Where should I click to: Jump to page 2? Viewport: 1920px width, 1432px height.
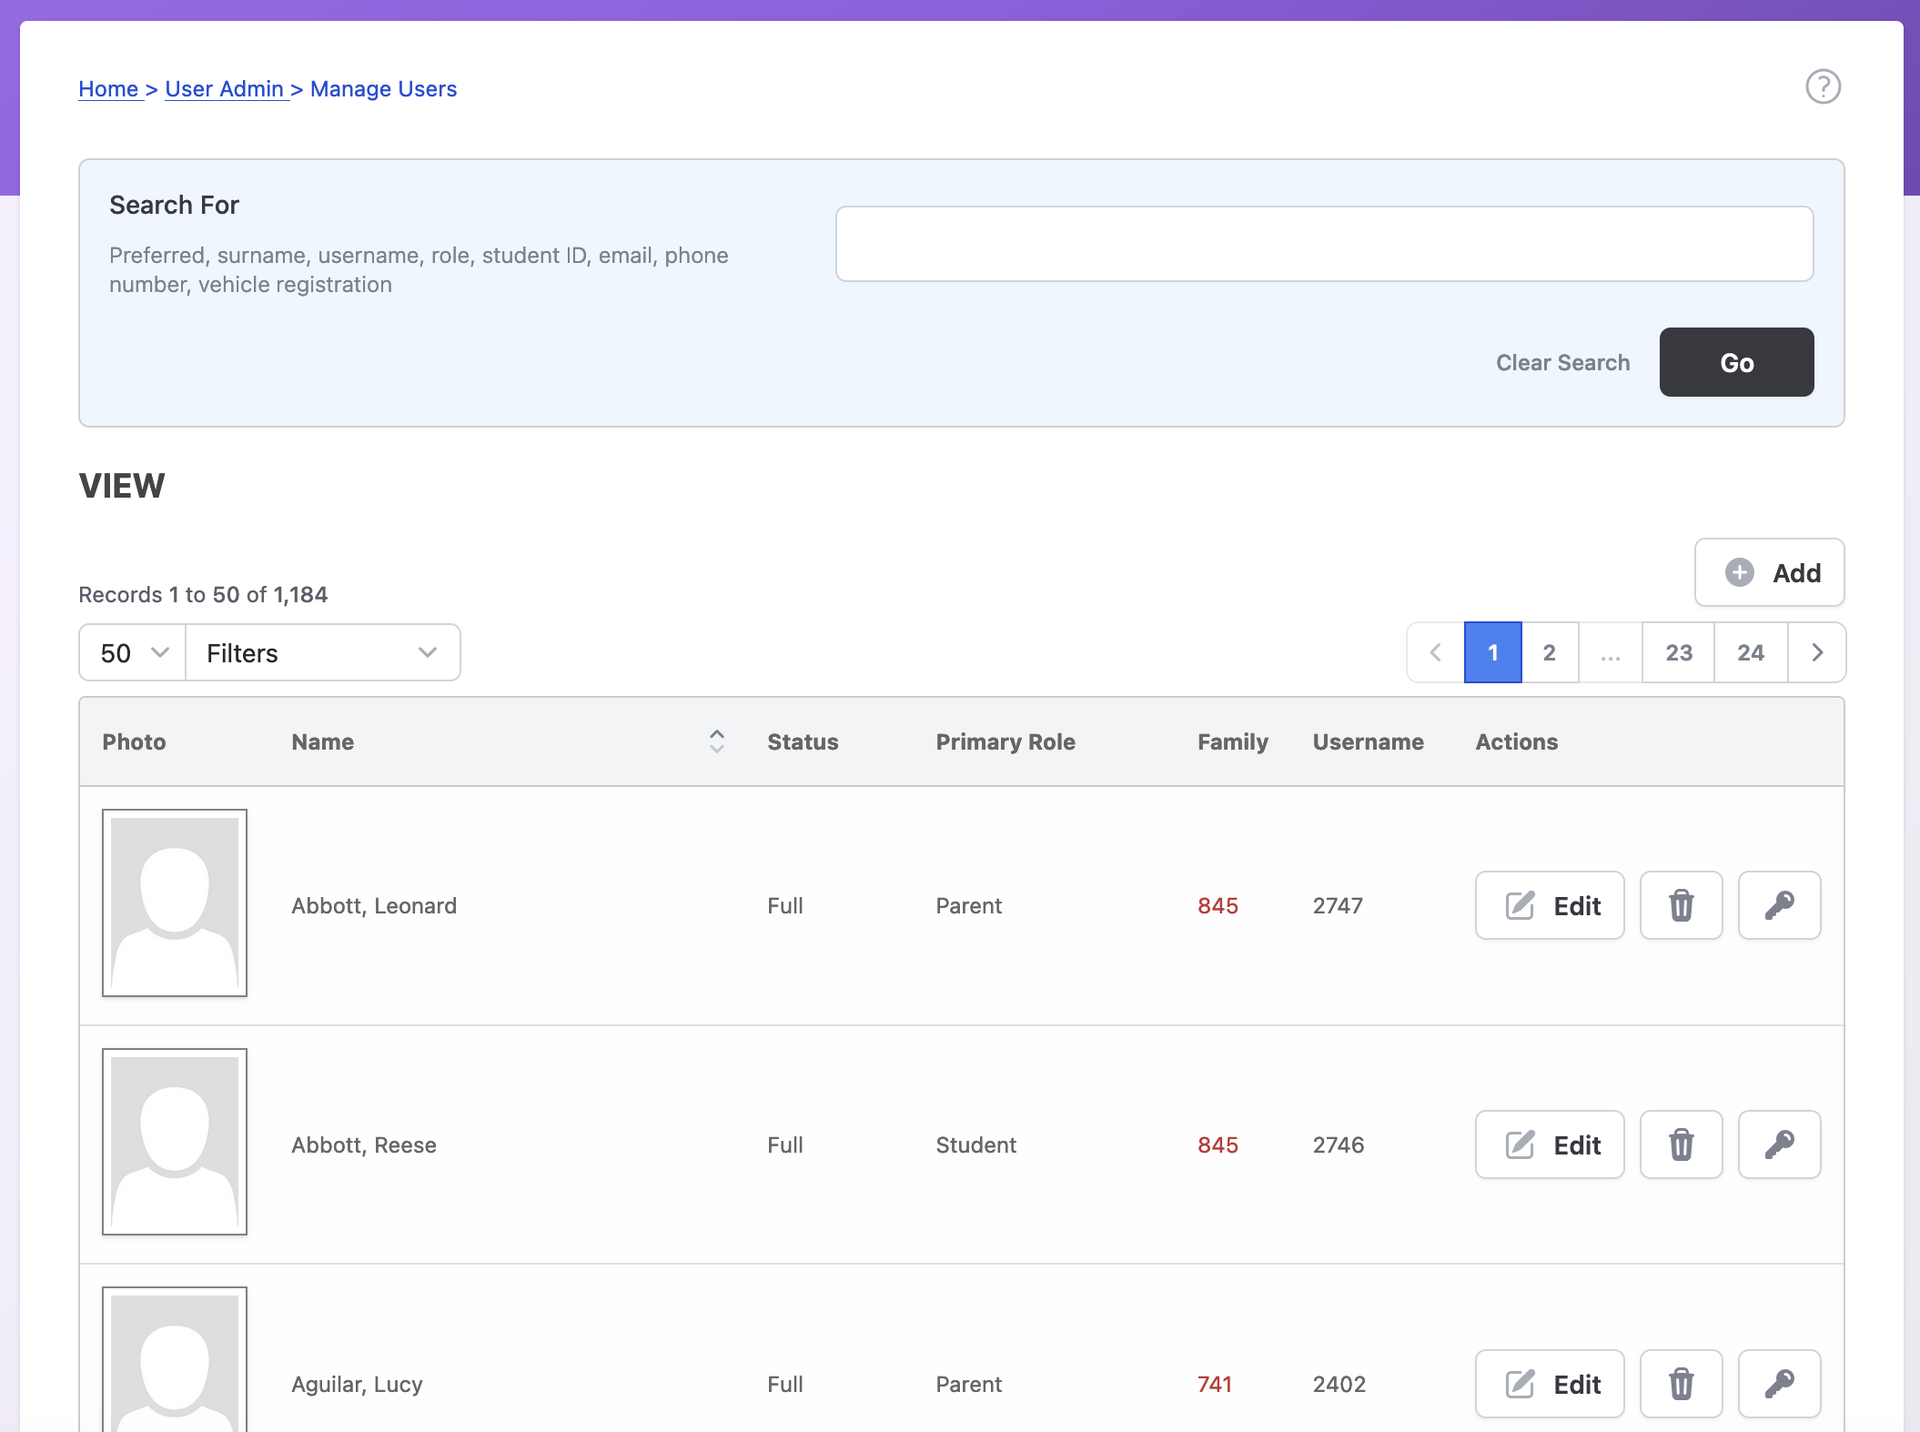pyautogui.click(x=1549, y=652)
